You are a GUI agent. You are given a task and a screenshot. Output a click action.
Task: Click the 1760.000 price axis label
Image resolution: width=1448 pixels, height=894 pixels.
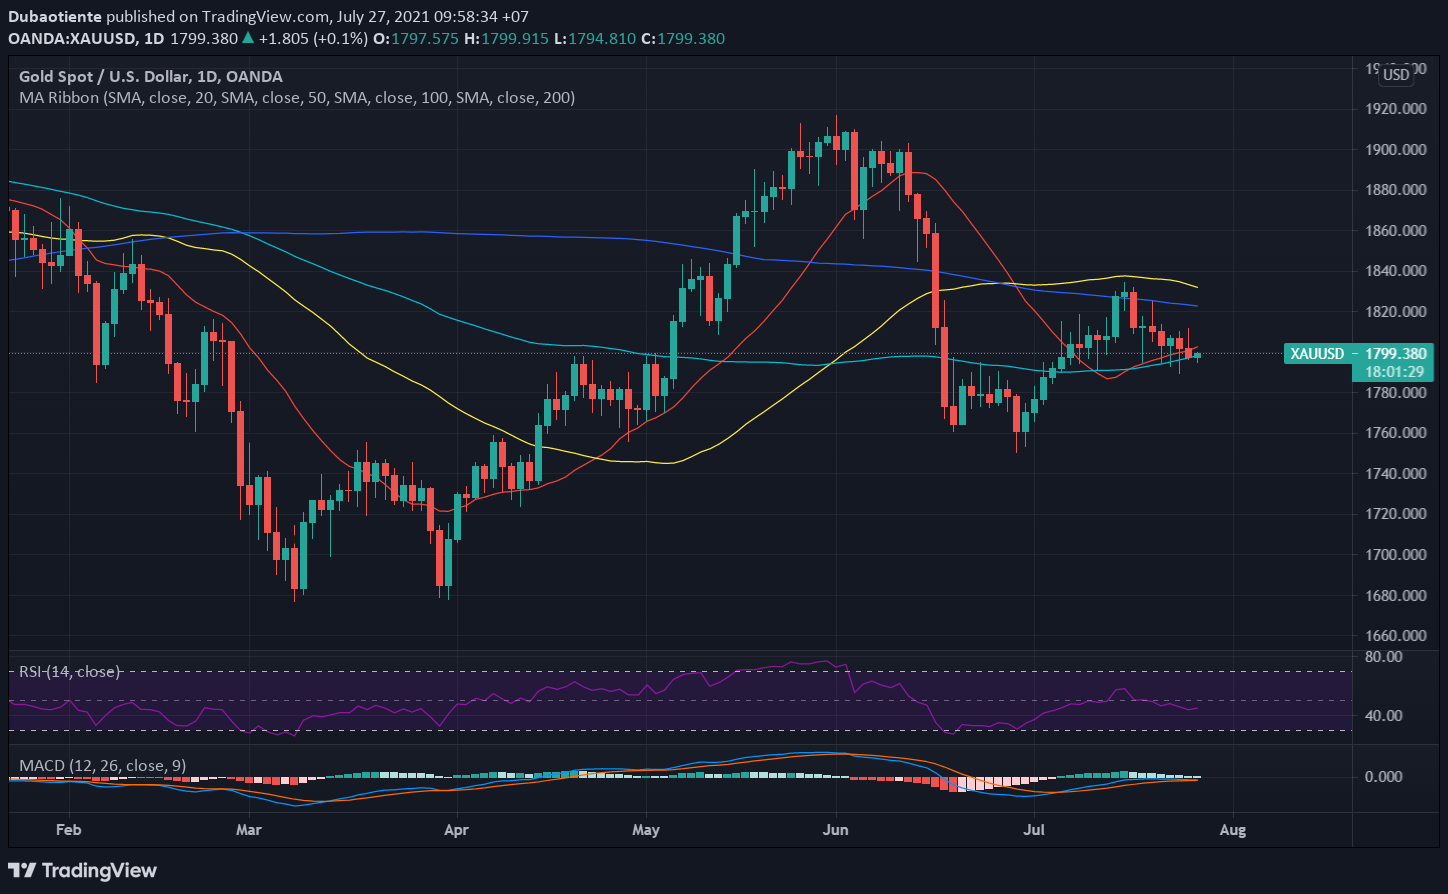(x=1394, y=433)
